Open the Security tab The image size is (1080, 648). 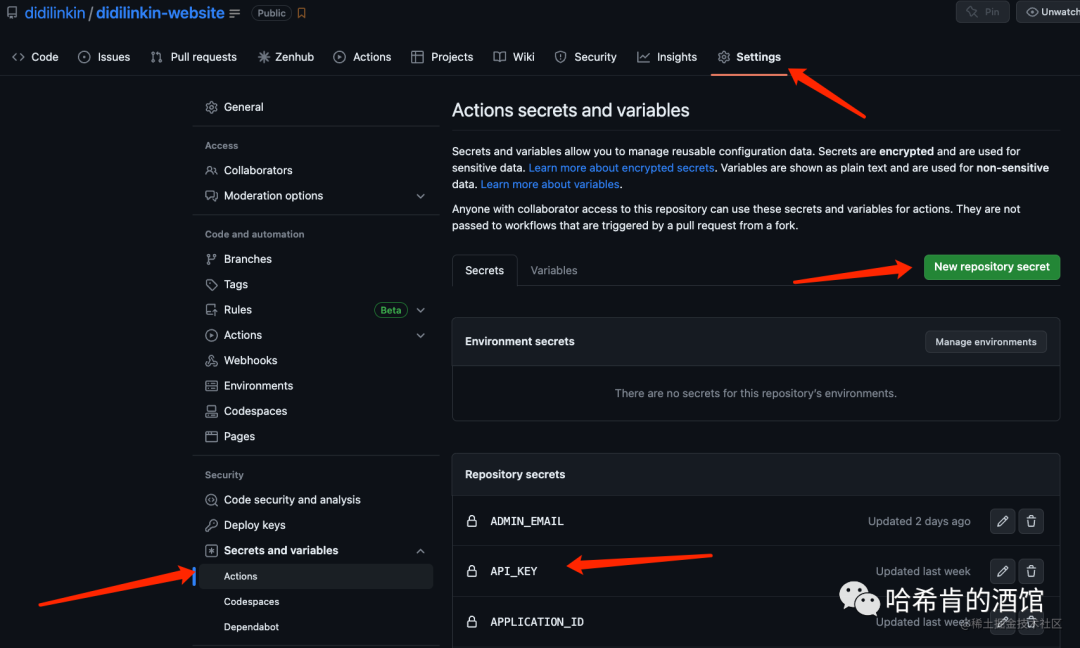point(585,57)
